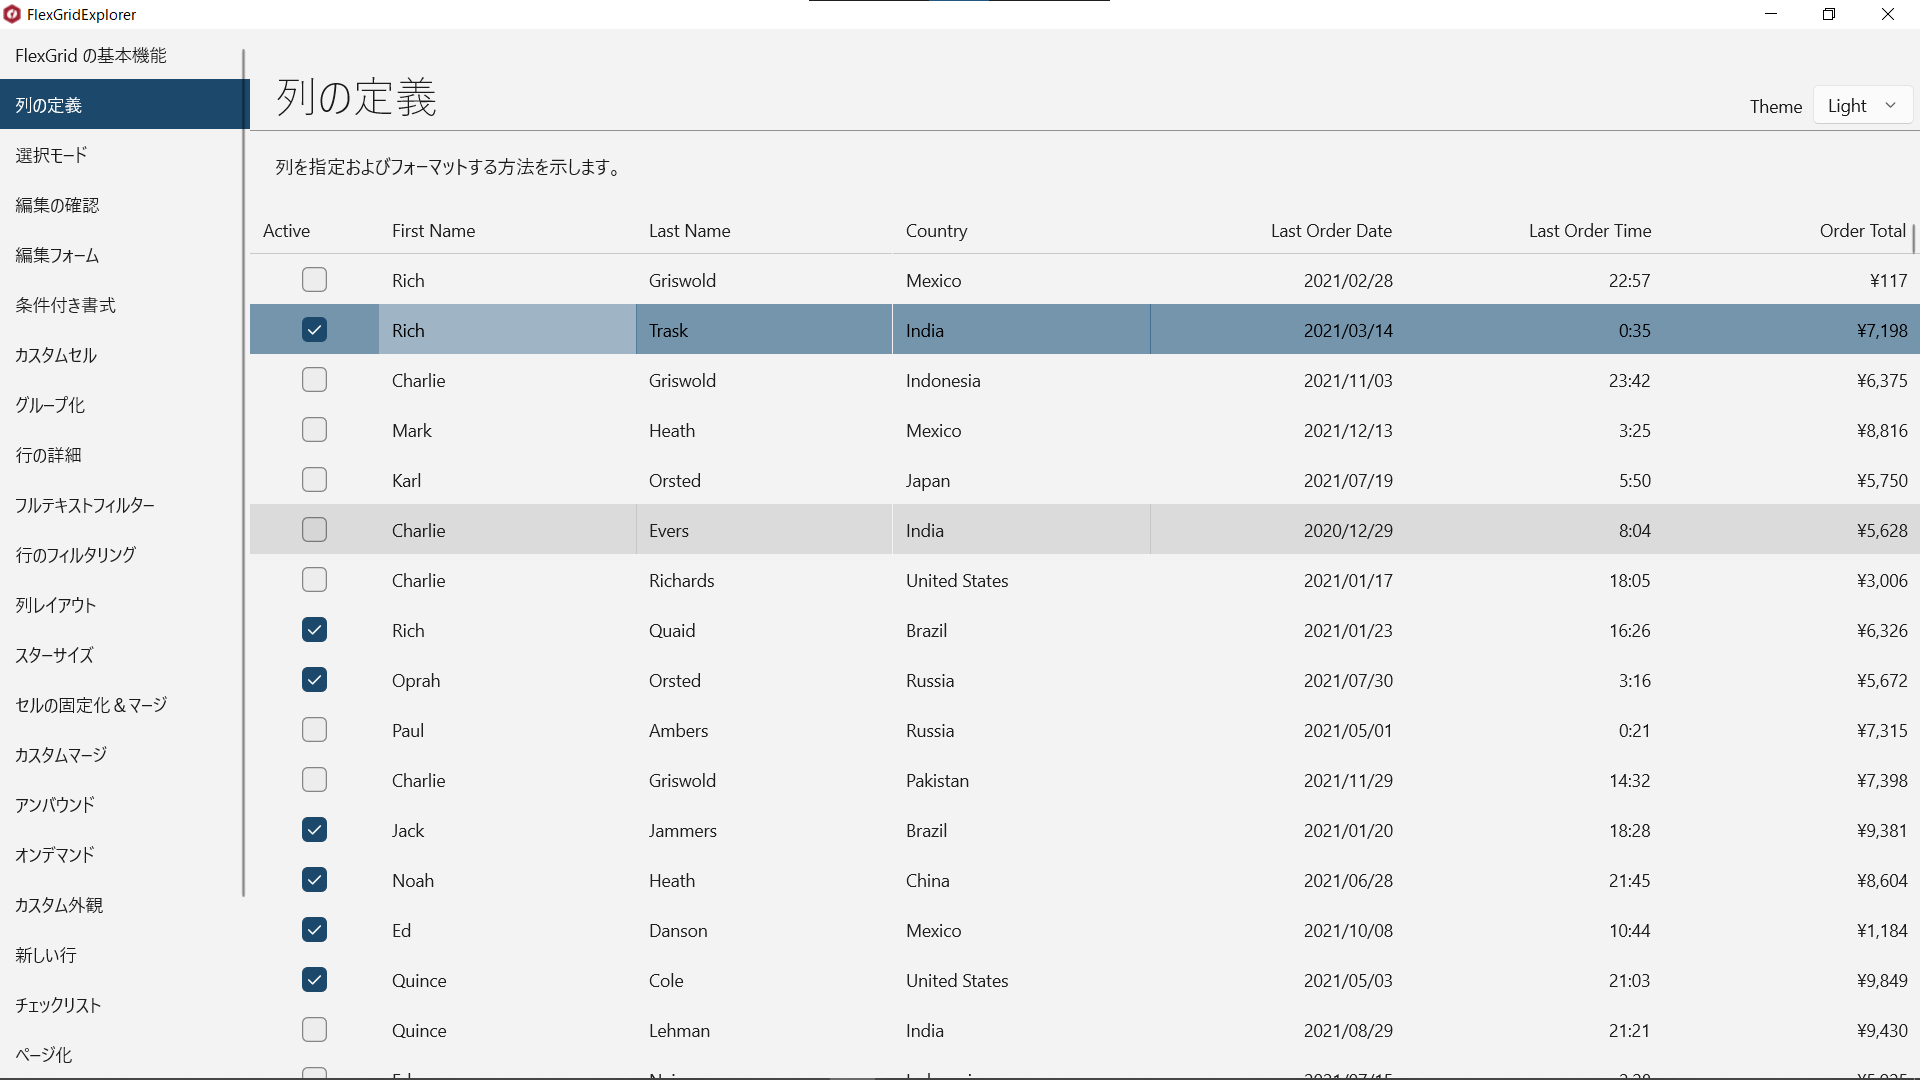1920x1080 pixels.
Task: Click the Active column header
Action: point(314,230)
